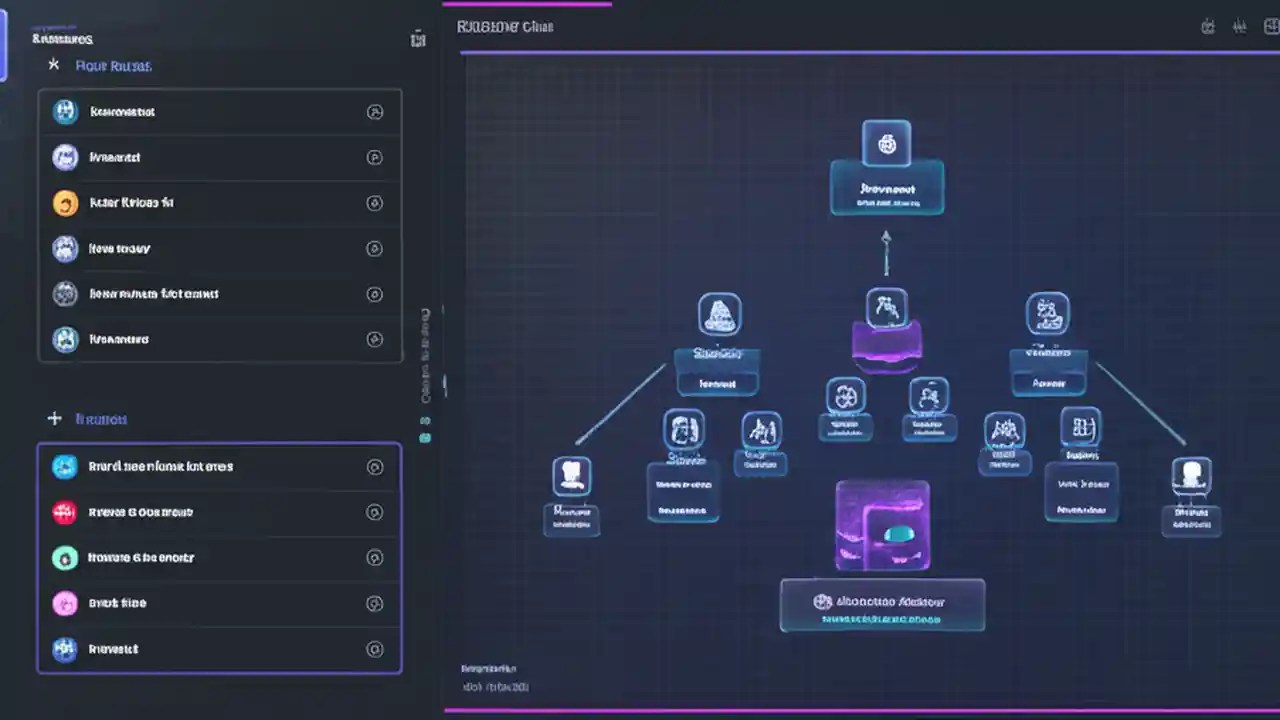
Task: Switch to the flow chart tab at top
Action: click(504, 27)
